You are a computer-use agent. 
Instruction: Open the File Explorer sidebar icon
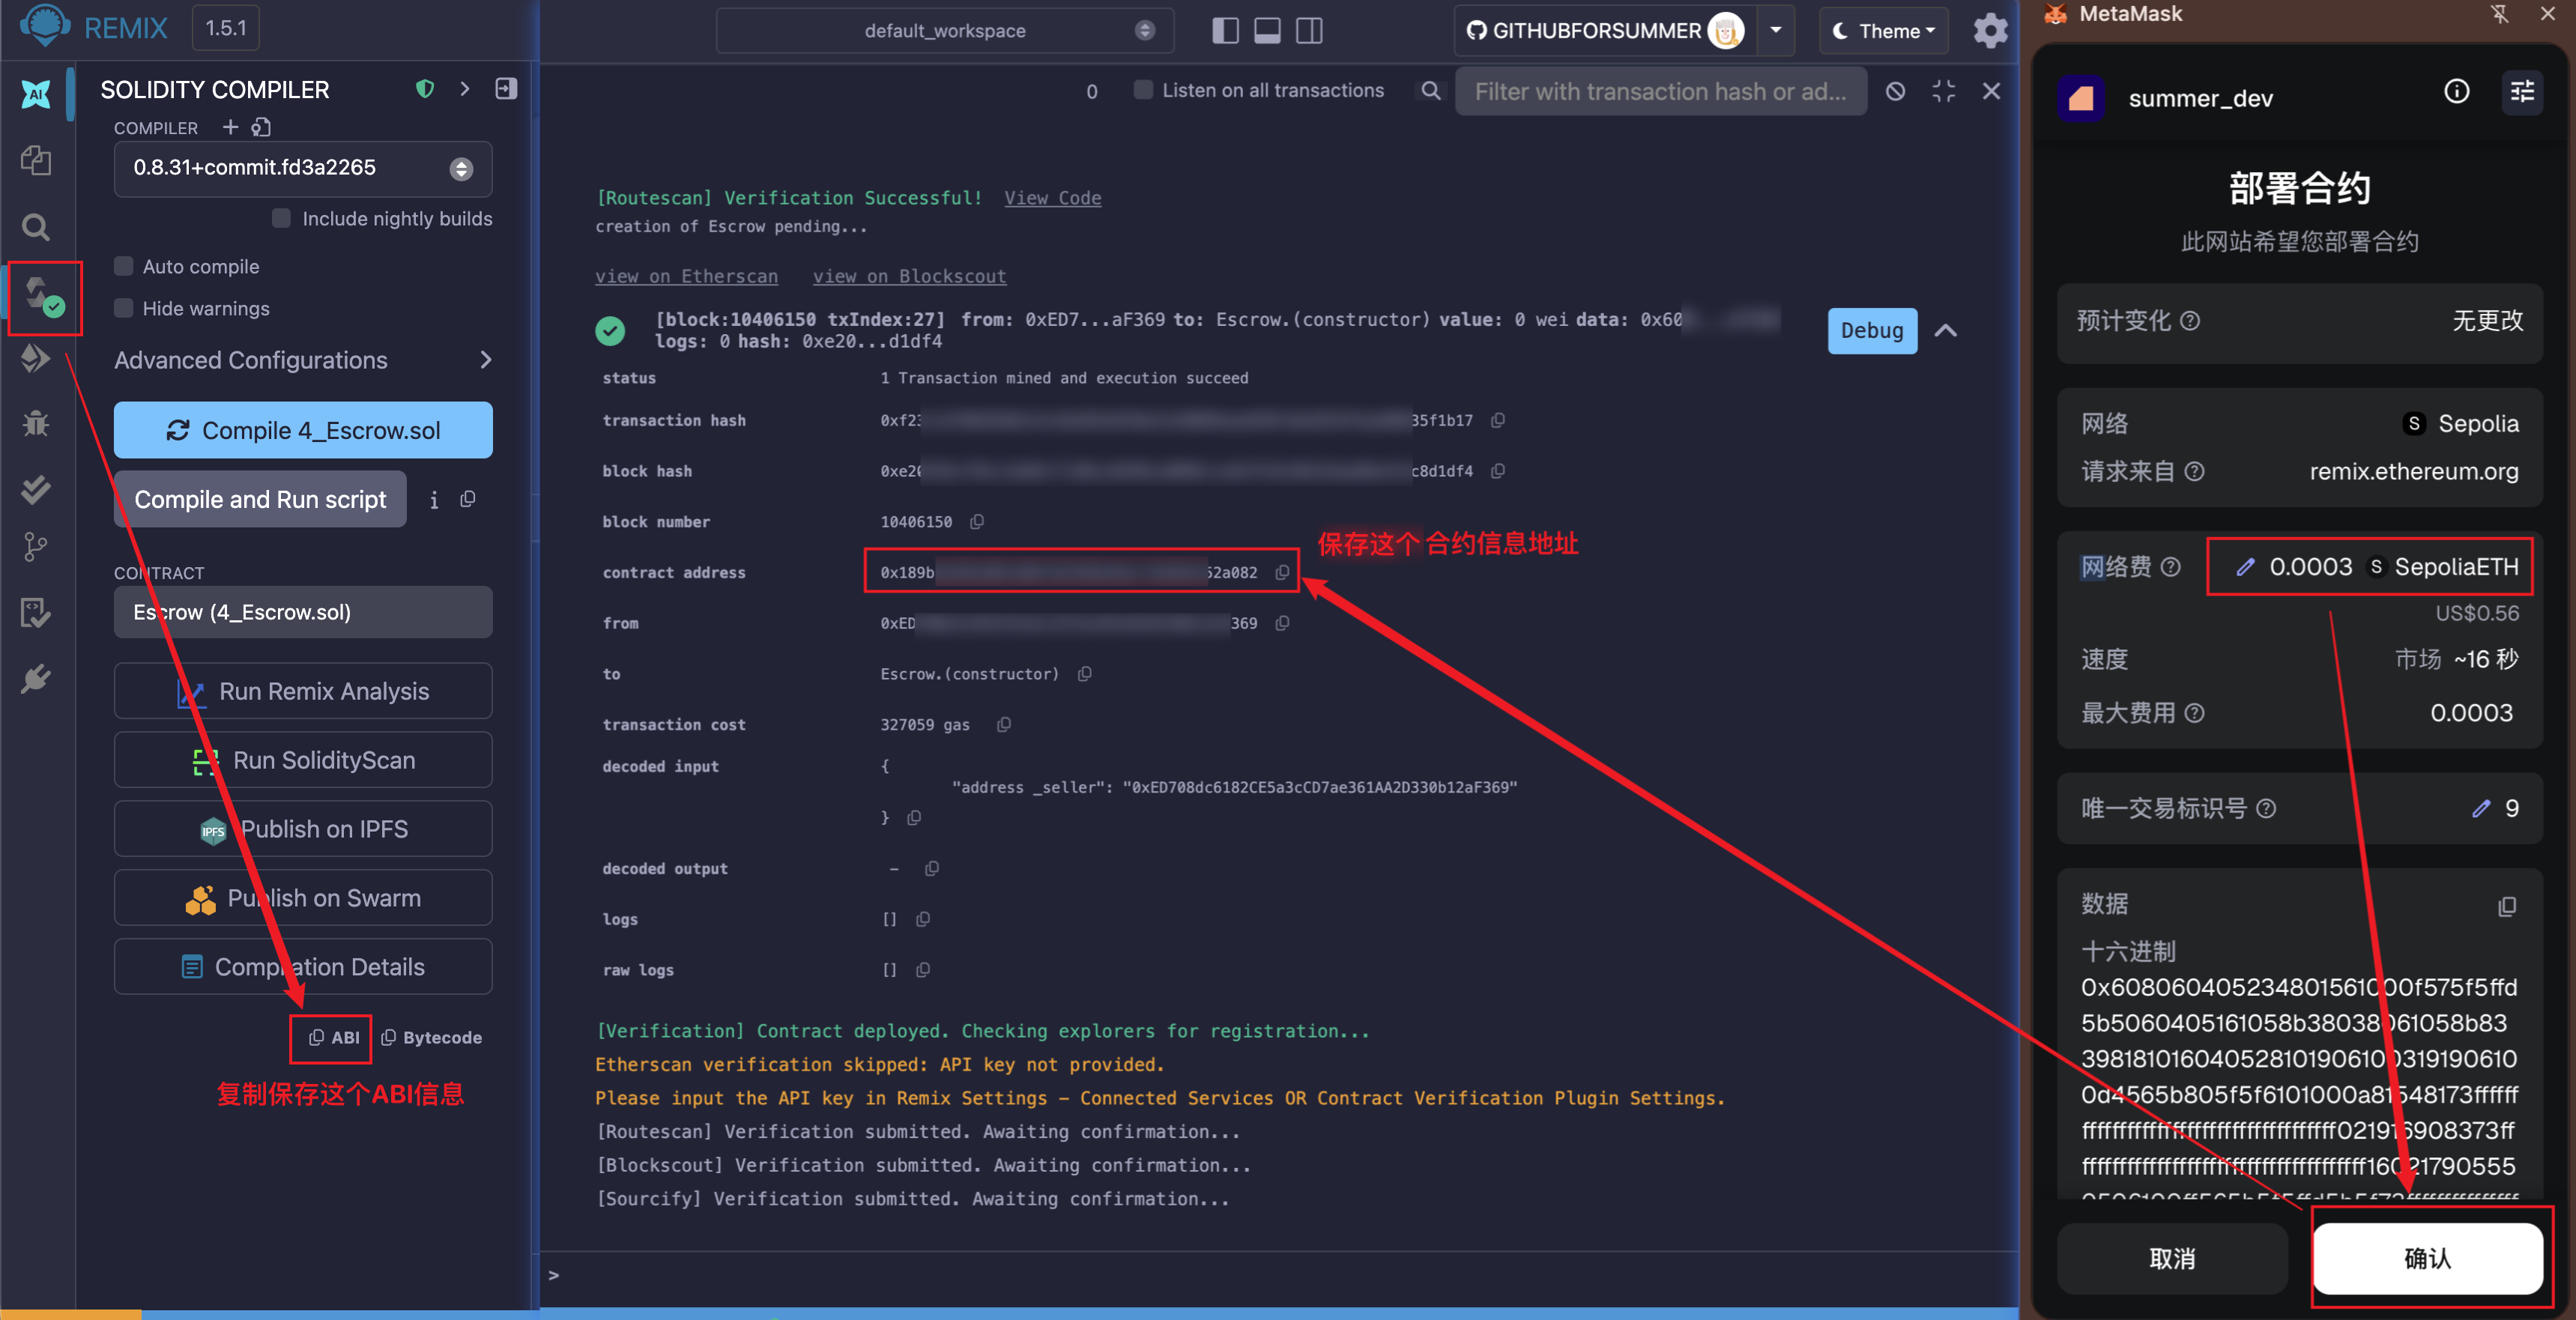click(x=36, y=161)
